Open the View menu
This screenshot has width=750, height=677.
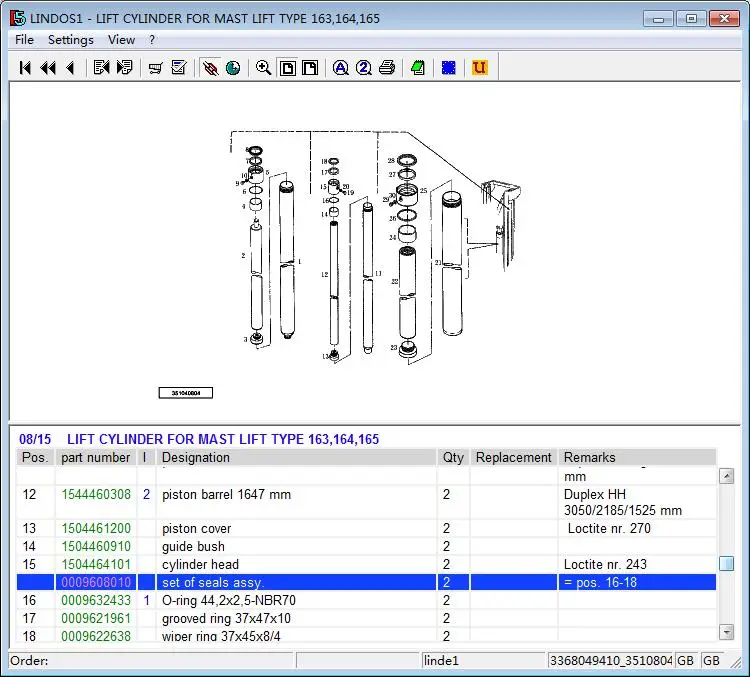[121, 40]
